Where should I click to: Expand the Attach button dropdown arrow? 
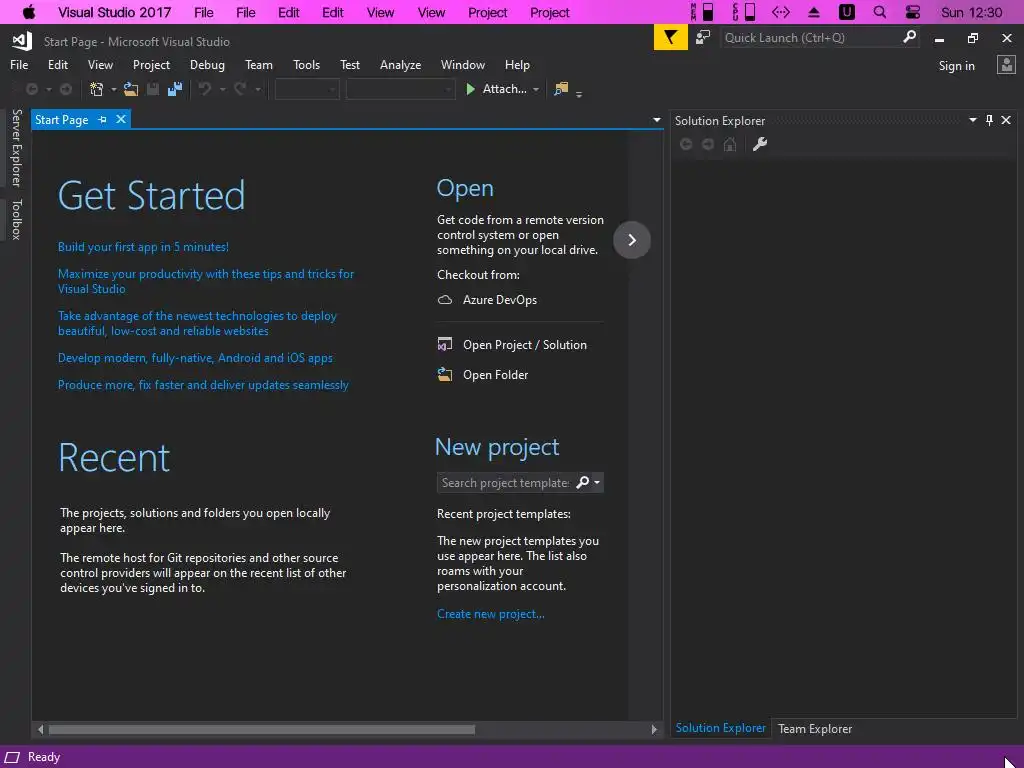(x=536, y=89)
